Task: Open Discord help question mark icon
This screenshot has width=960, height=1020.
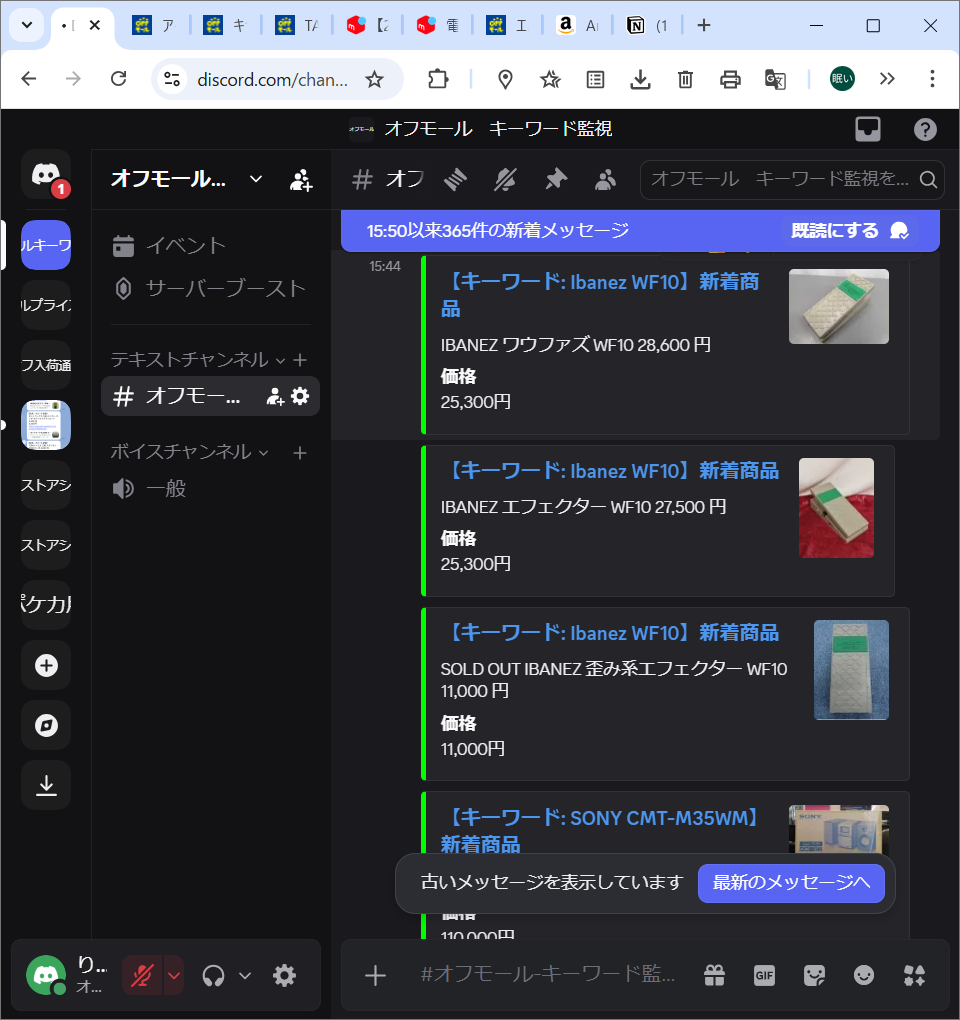Action: pyautogui.click(x=925, y=129)
